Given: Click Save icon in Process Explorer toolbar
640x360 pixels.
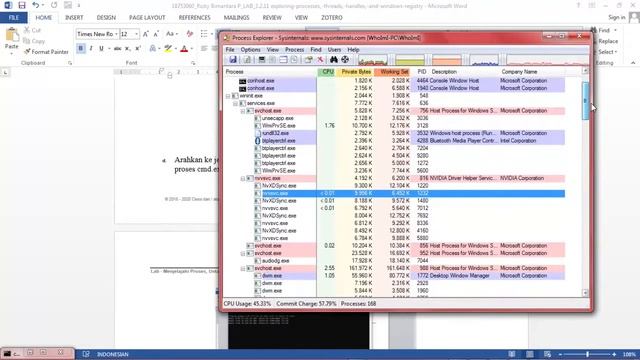Looking at the screenshot, I should click(x=233, y=60).
